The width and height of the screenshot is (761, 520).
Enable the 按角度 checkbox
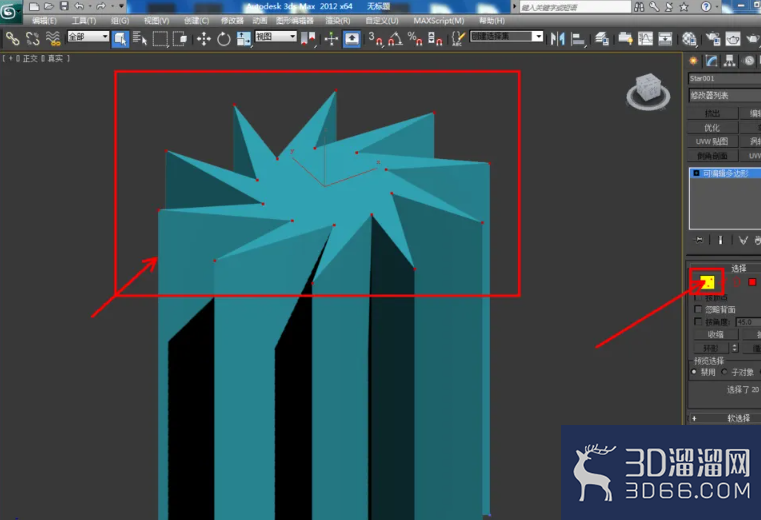698,322
